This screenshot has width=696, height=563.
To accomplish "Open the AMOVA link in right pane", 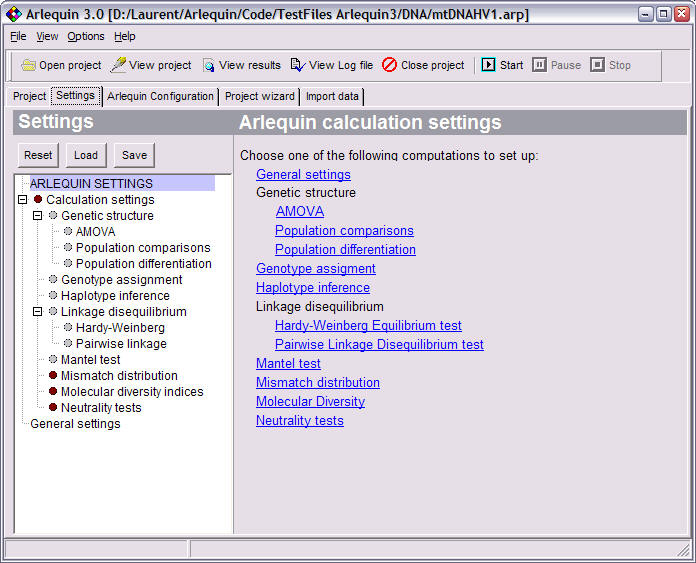I will [x=300, y=211].
